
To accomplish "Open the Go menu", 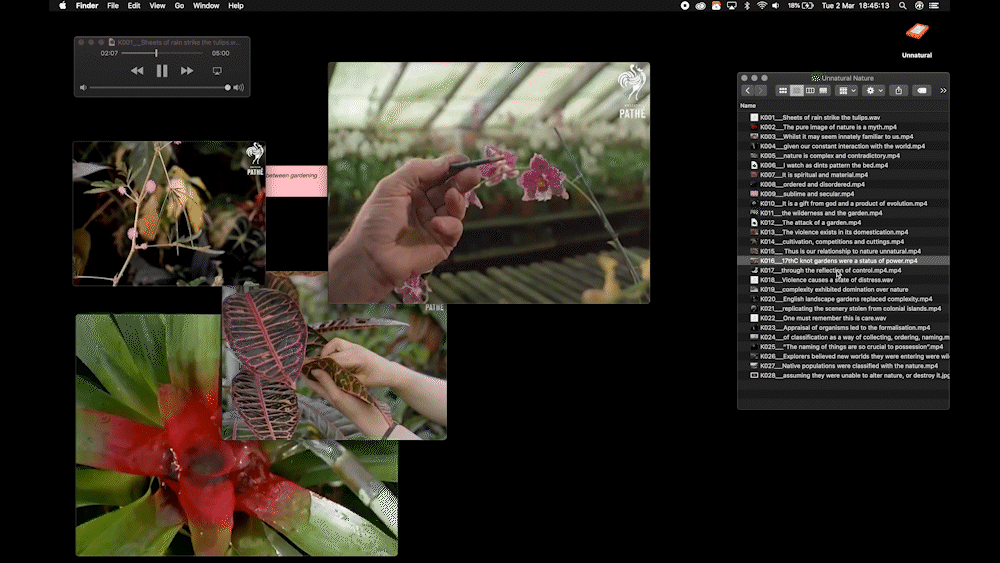I will 179,6.
